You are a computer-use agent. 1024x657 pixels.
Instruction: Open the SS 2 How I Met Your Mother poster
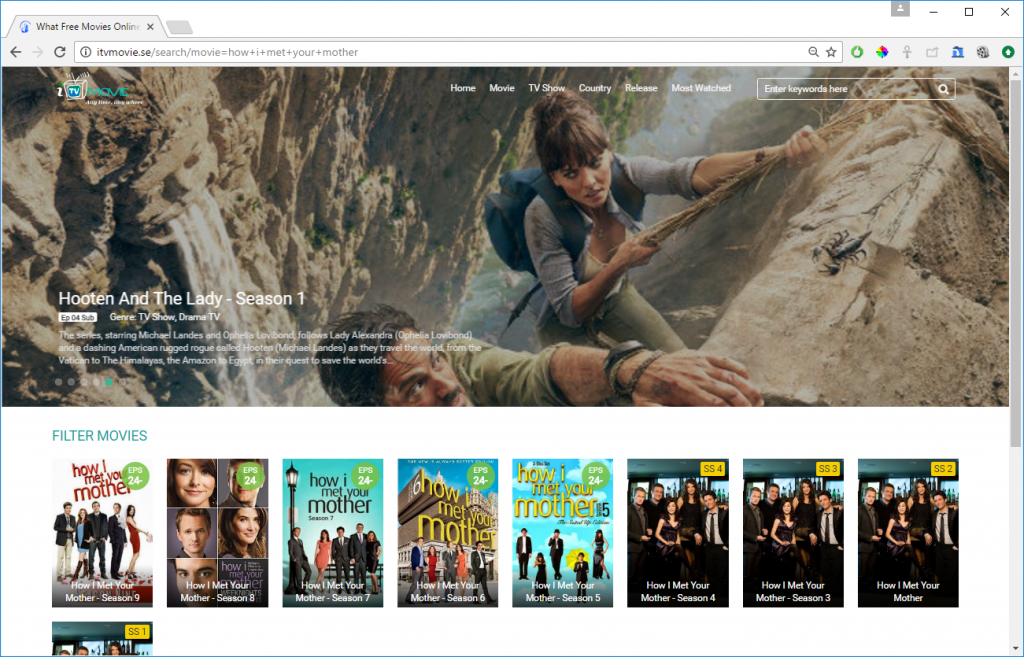click(x=908, y=533)
